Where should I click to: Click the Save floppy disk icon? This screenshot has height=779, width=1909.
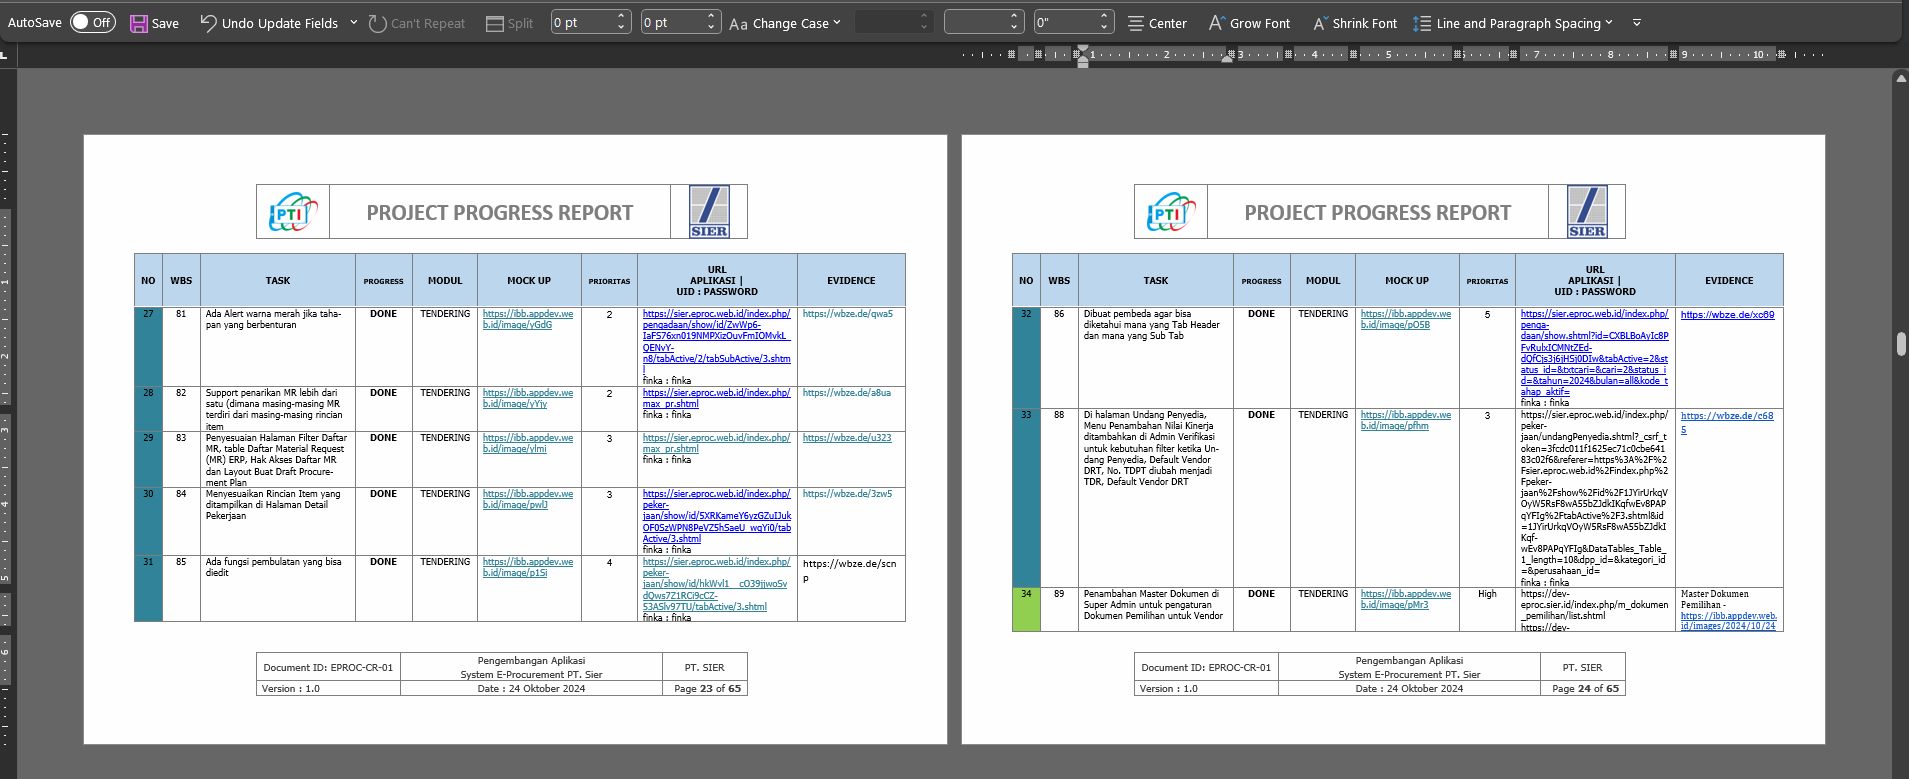(x=139, y=23)
